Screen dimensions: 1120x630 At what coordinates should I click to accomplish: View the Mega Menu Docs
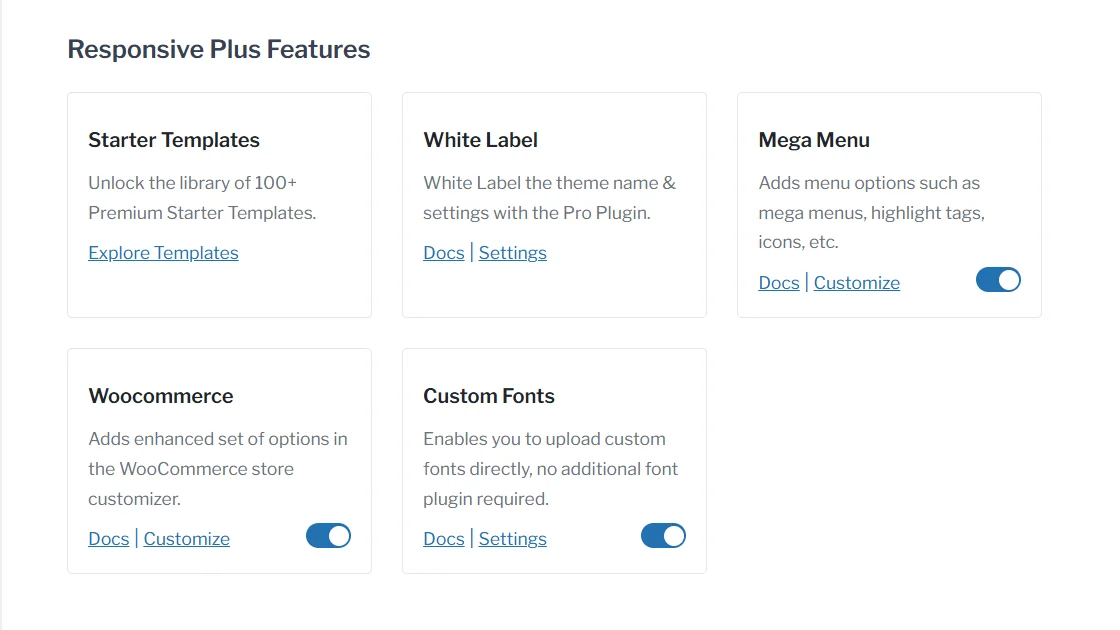[x=779, y=283]
